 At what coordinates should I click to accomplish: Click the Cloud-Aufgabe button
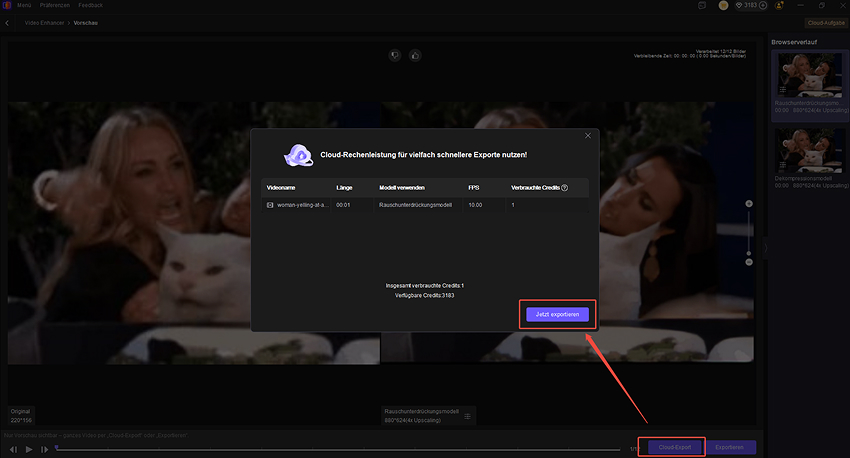[825, 22]
